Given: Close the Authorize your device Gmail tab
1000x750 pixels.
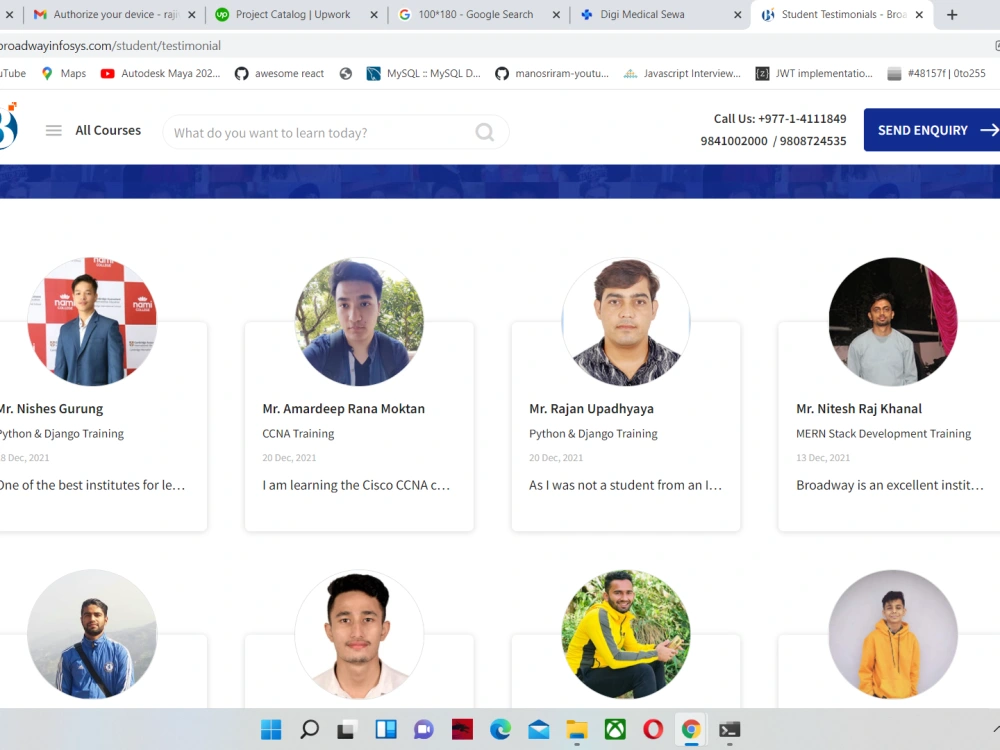Looking at the screenshot, I should point(191,15).
